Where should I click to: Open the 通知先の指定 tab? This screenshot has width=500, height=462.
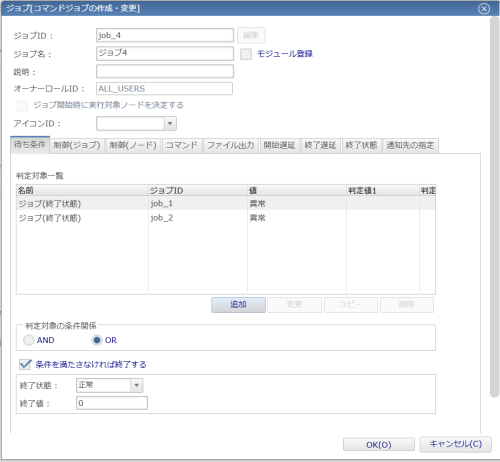pos(410,145)
